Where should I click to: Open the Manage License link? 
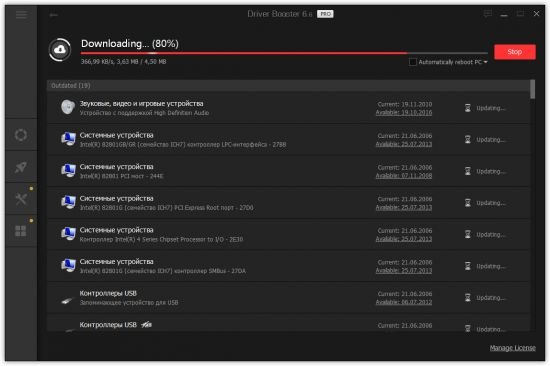(x=512, y=348)
